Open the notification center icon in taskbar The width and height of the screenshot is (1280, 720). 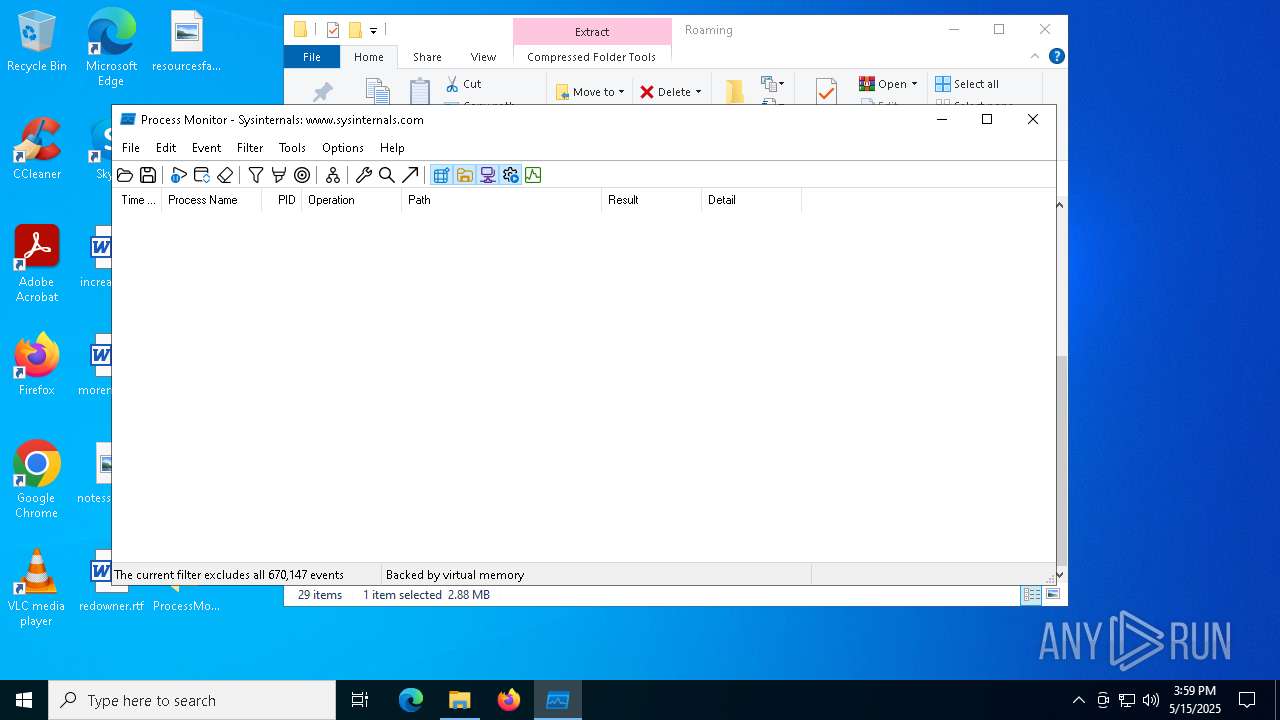click(1247, 700)
